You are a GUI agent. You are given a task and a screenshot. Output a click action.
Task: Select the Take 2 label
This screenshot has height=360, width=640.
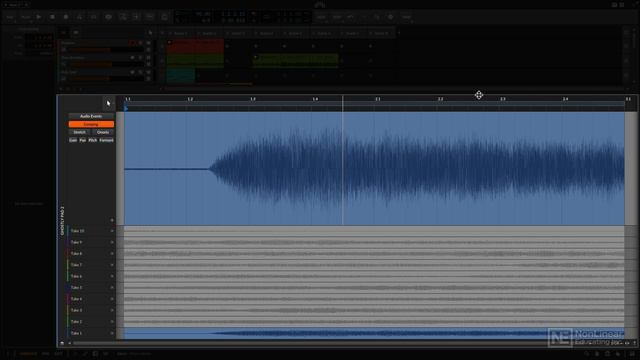[76, 322]
